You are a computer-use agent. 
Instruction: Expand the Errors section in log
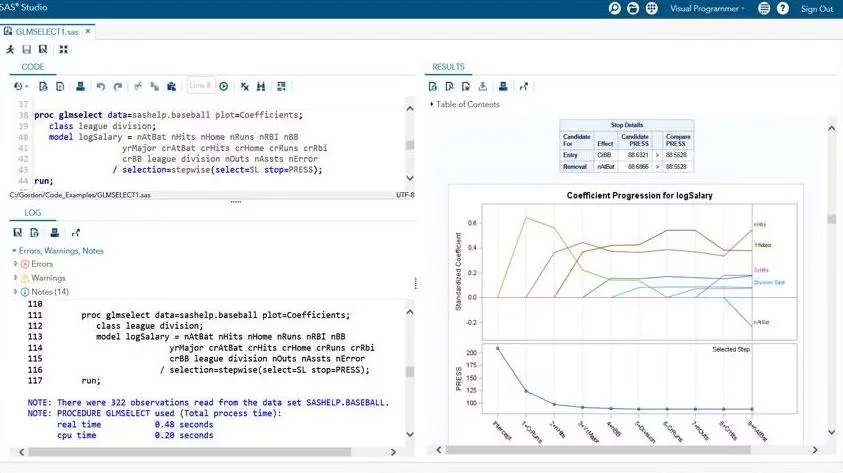(x=15, y=264)
